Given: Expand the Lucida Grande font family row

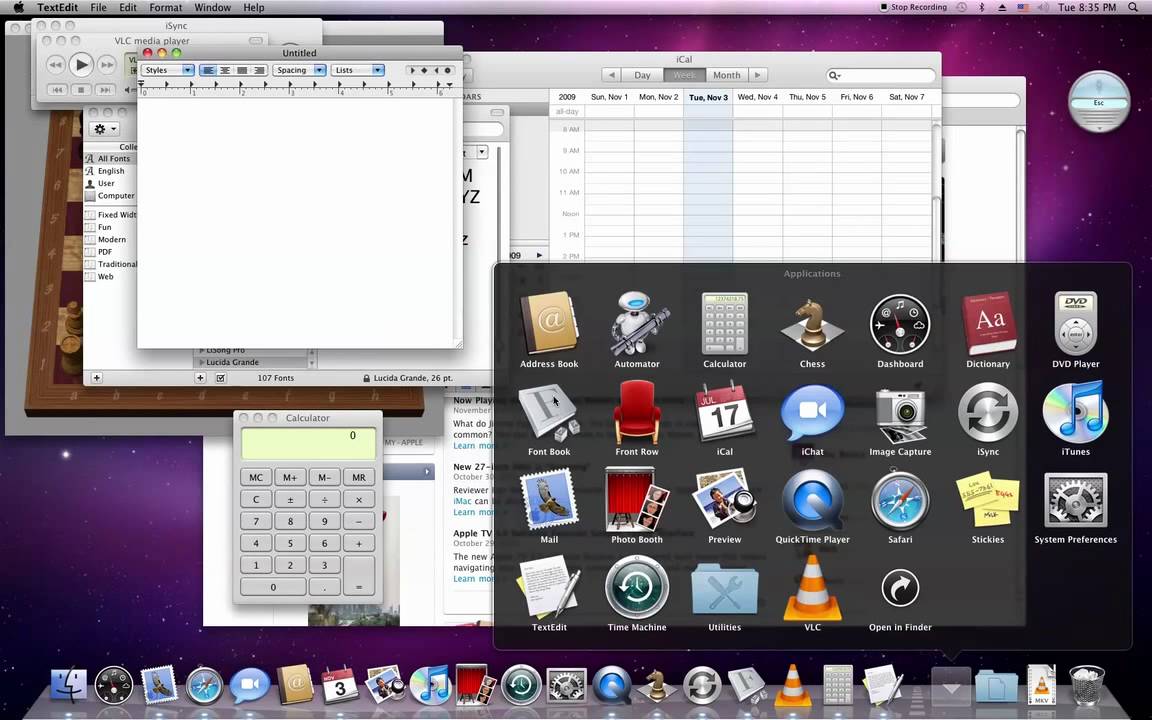Looking at the screenshot, I should point(202,362).
